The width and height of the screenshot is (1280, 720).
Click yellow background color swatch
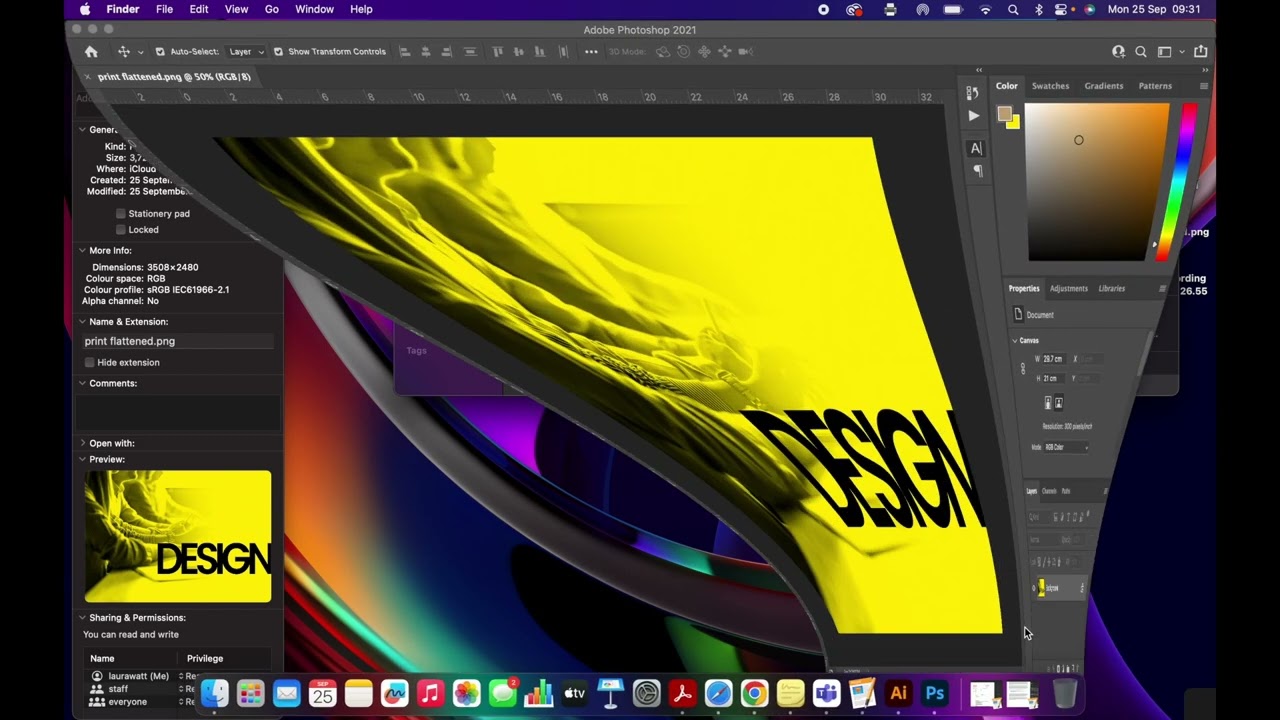(1014, 123)
